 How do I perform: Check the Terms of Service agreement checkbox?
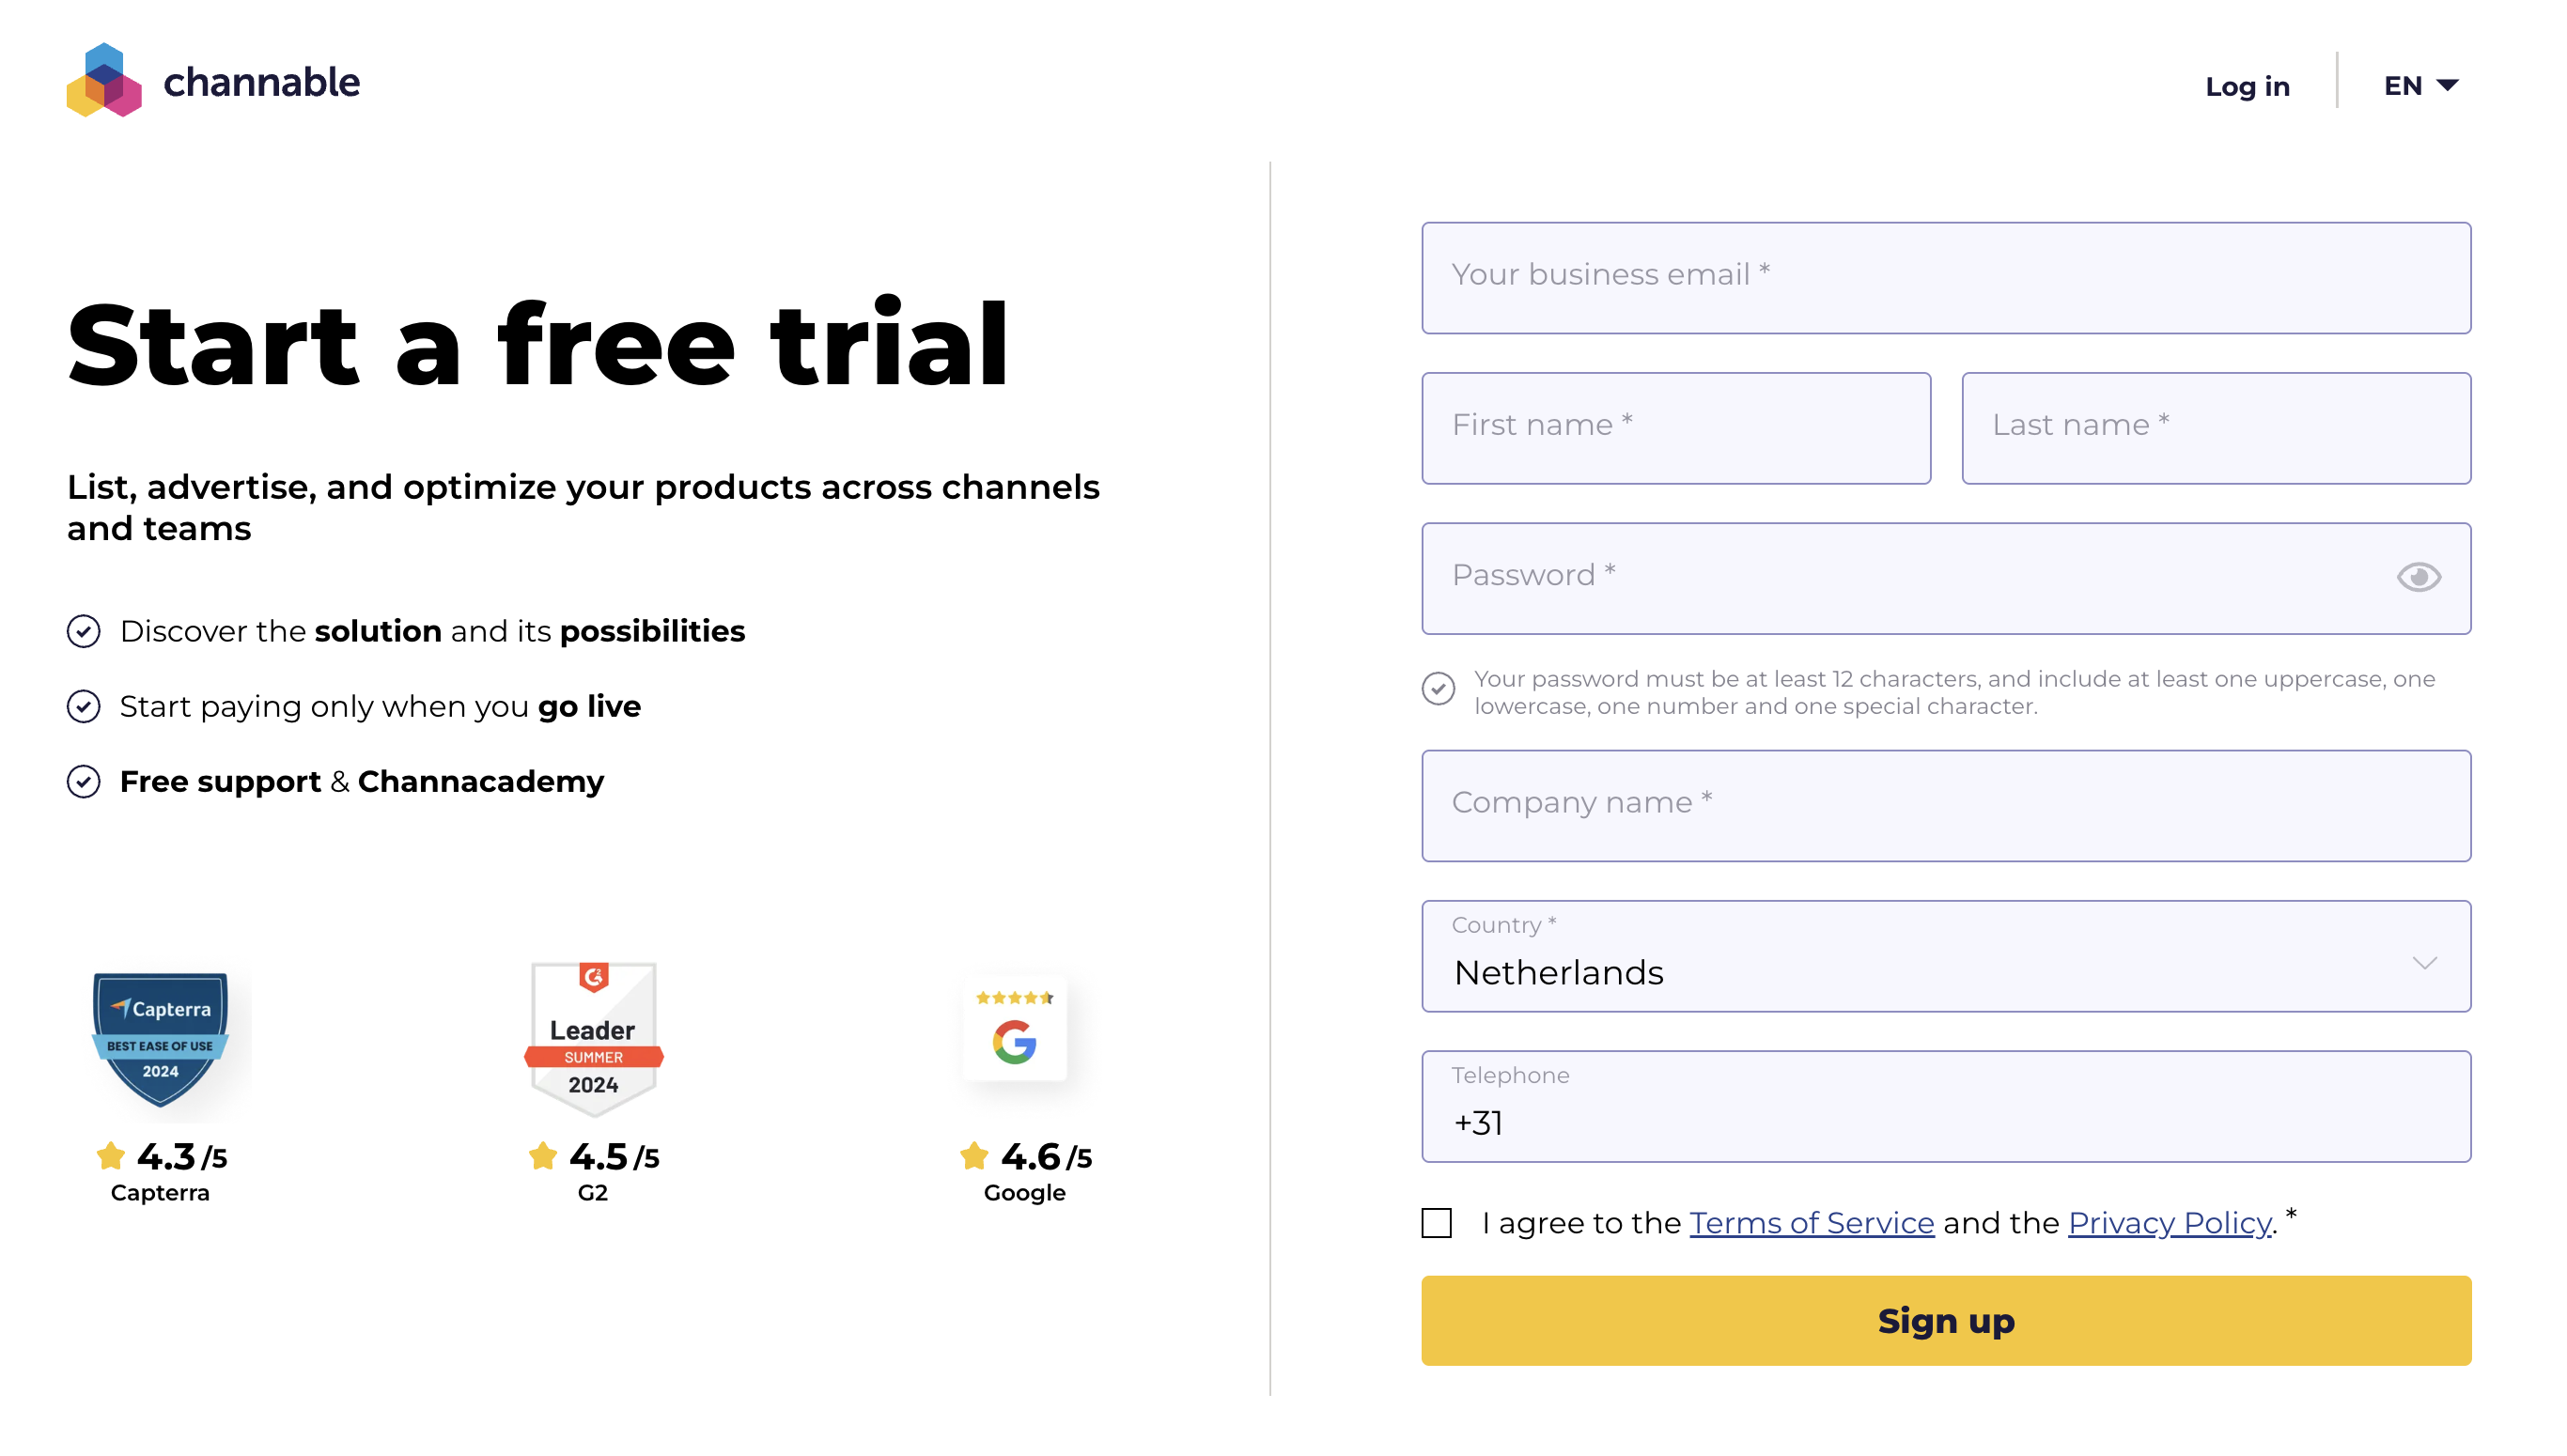coord(1437,1223)
